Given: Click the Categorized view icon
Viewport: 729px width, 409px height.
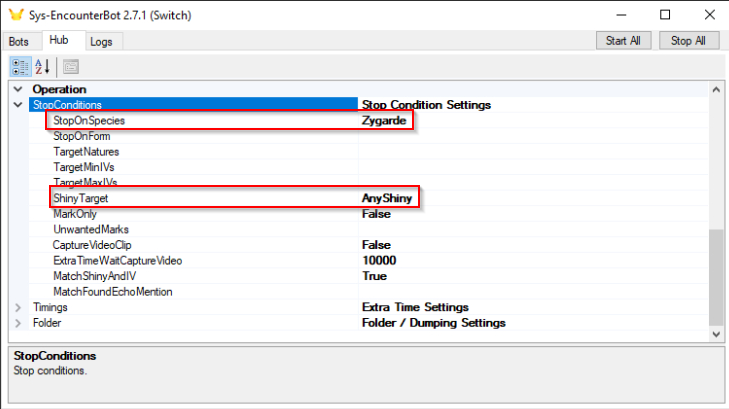Looking at the screenshot, I should 20,67.
